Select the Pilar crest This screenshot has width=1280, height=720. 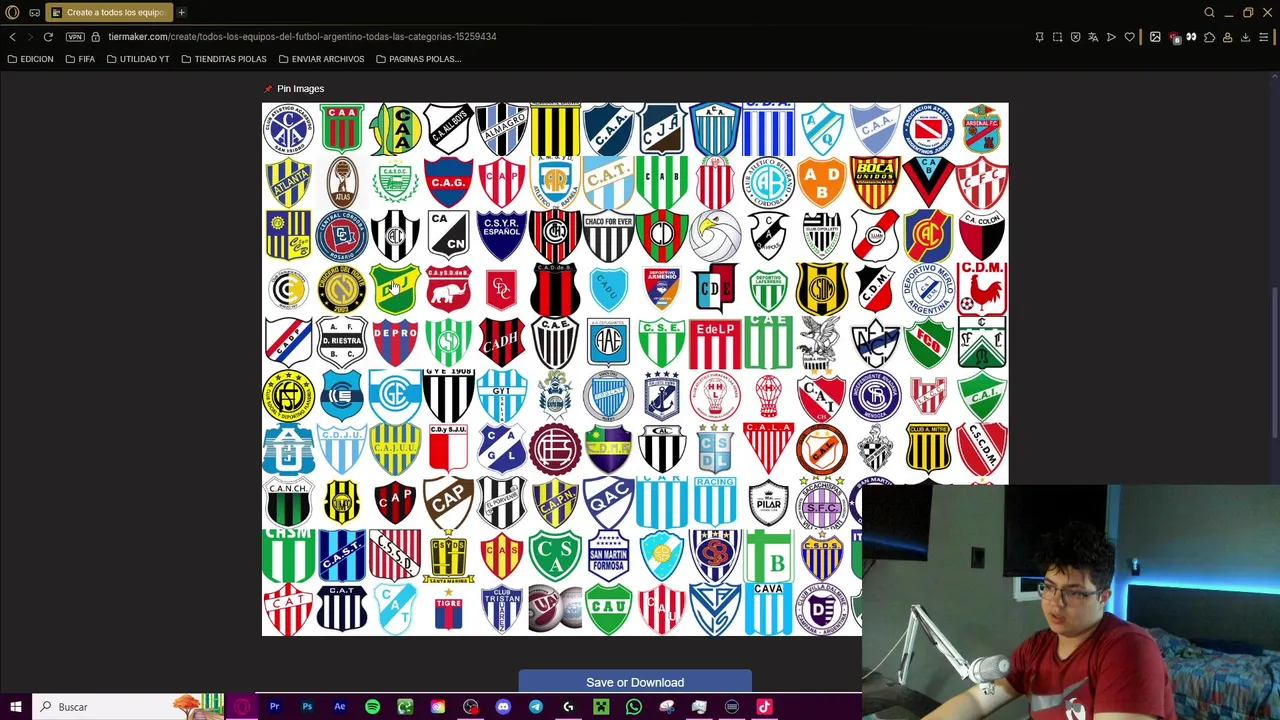768,501
